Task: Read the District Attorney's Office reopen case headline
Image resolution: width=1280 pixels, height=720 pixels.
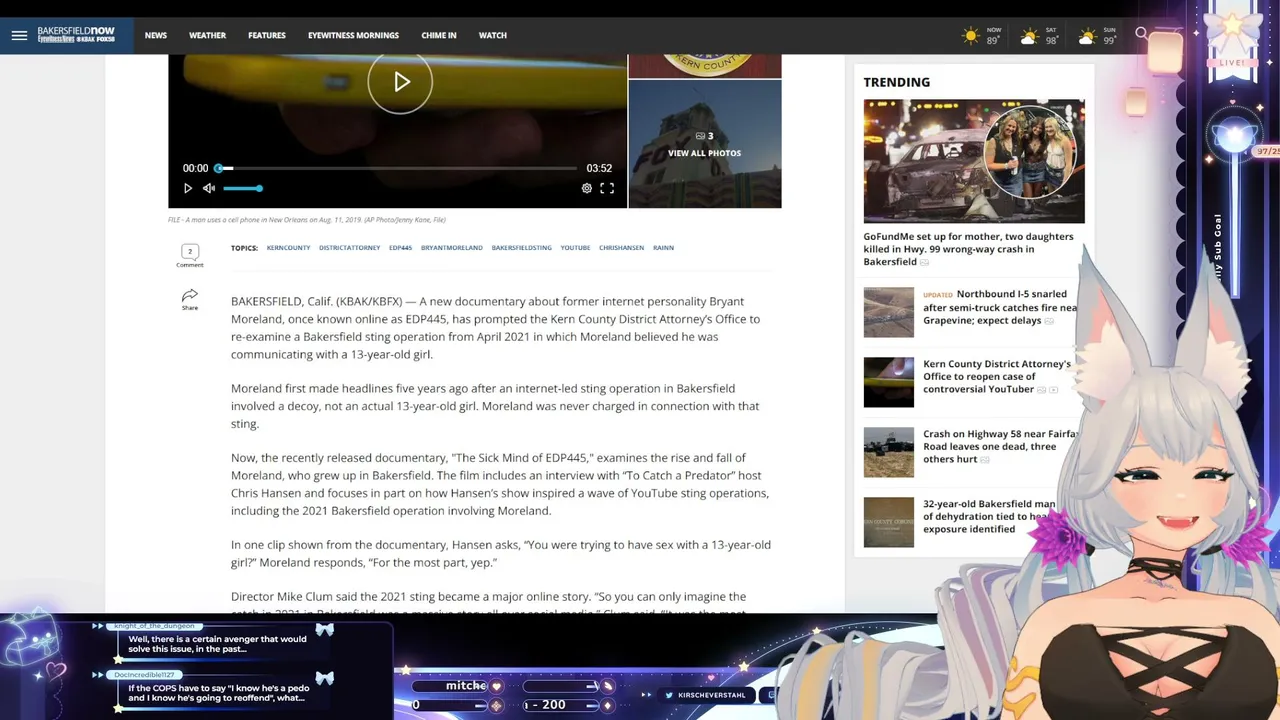Action: tap(997, 377)
